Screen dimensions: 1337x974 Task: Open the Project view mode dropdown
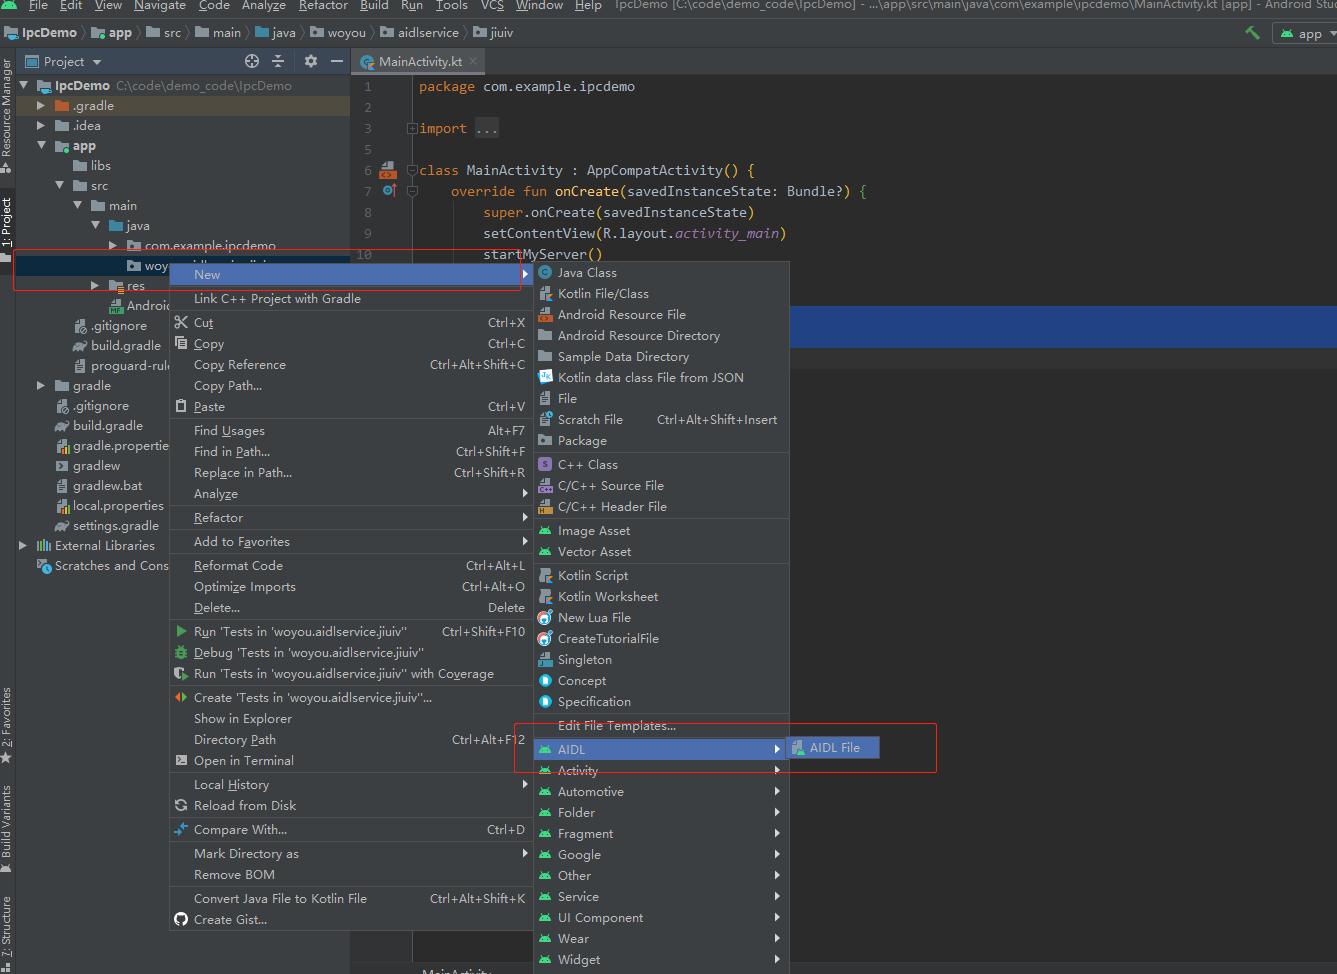coord(95,61)
